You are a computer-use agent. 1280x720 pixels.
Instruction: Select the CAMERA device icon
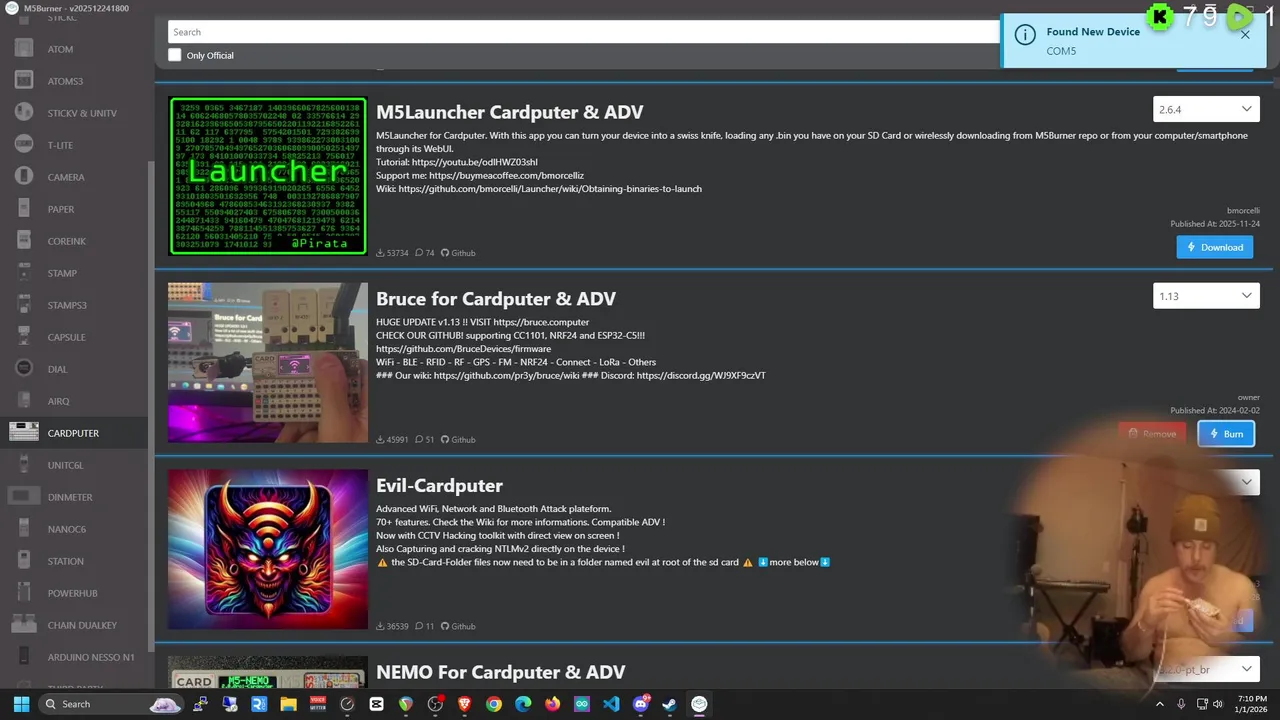[x=24, y=177]
